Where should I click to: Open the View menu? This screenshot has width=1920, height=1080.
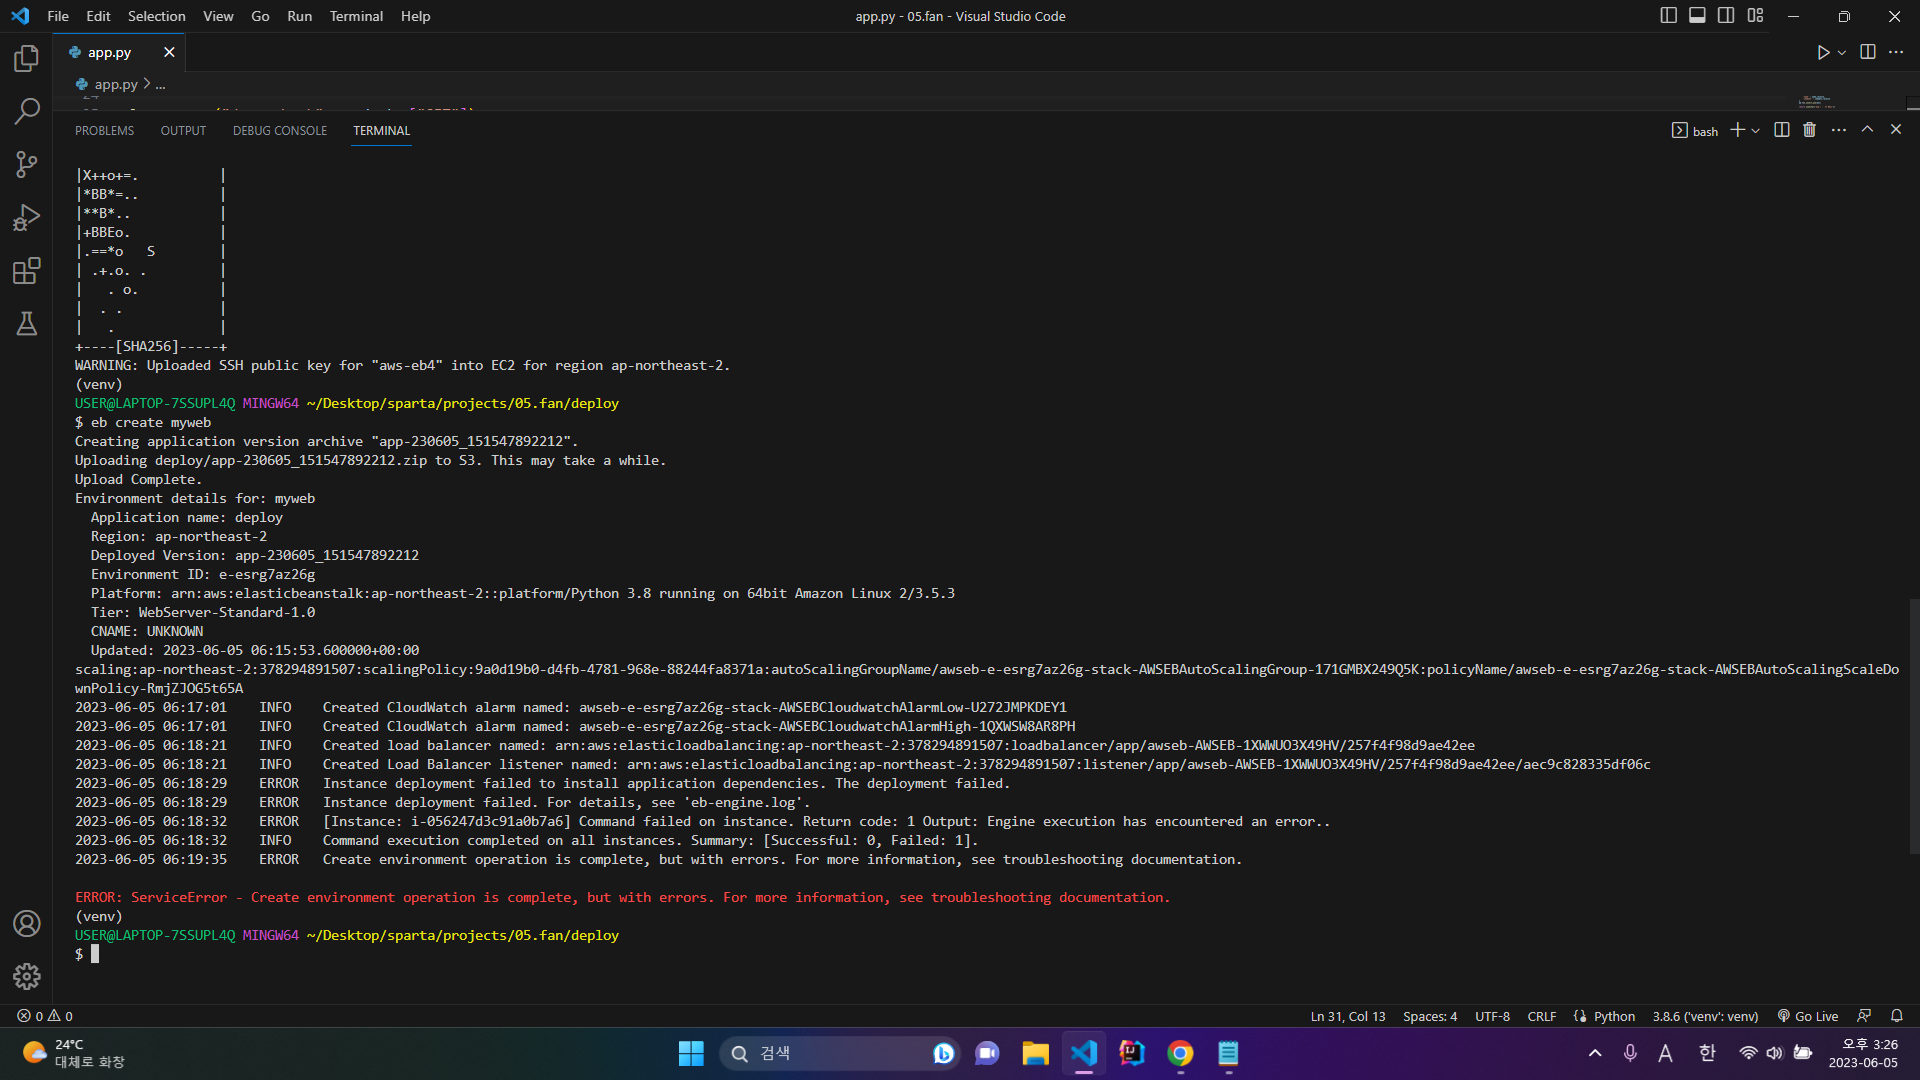click(x=218, y=16)
